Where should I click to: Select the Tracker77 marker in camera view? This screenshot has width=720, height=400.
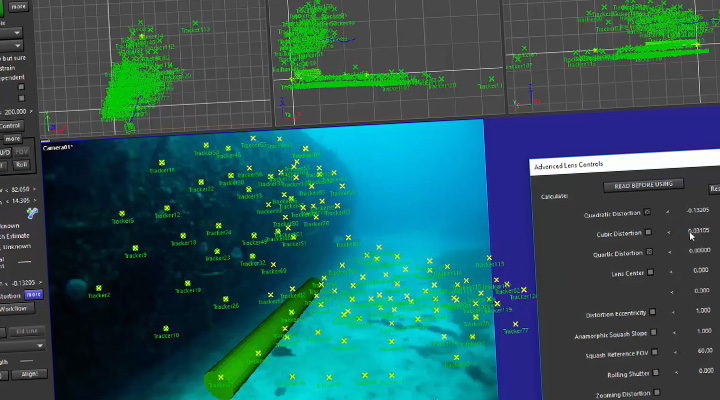coord(516,324)
